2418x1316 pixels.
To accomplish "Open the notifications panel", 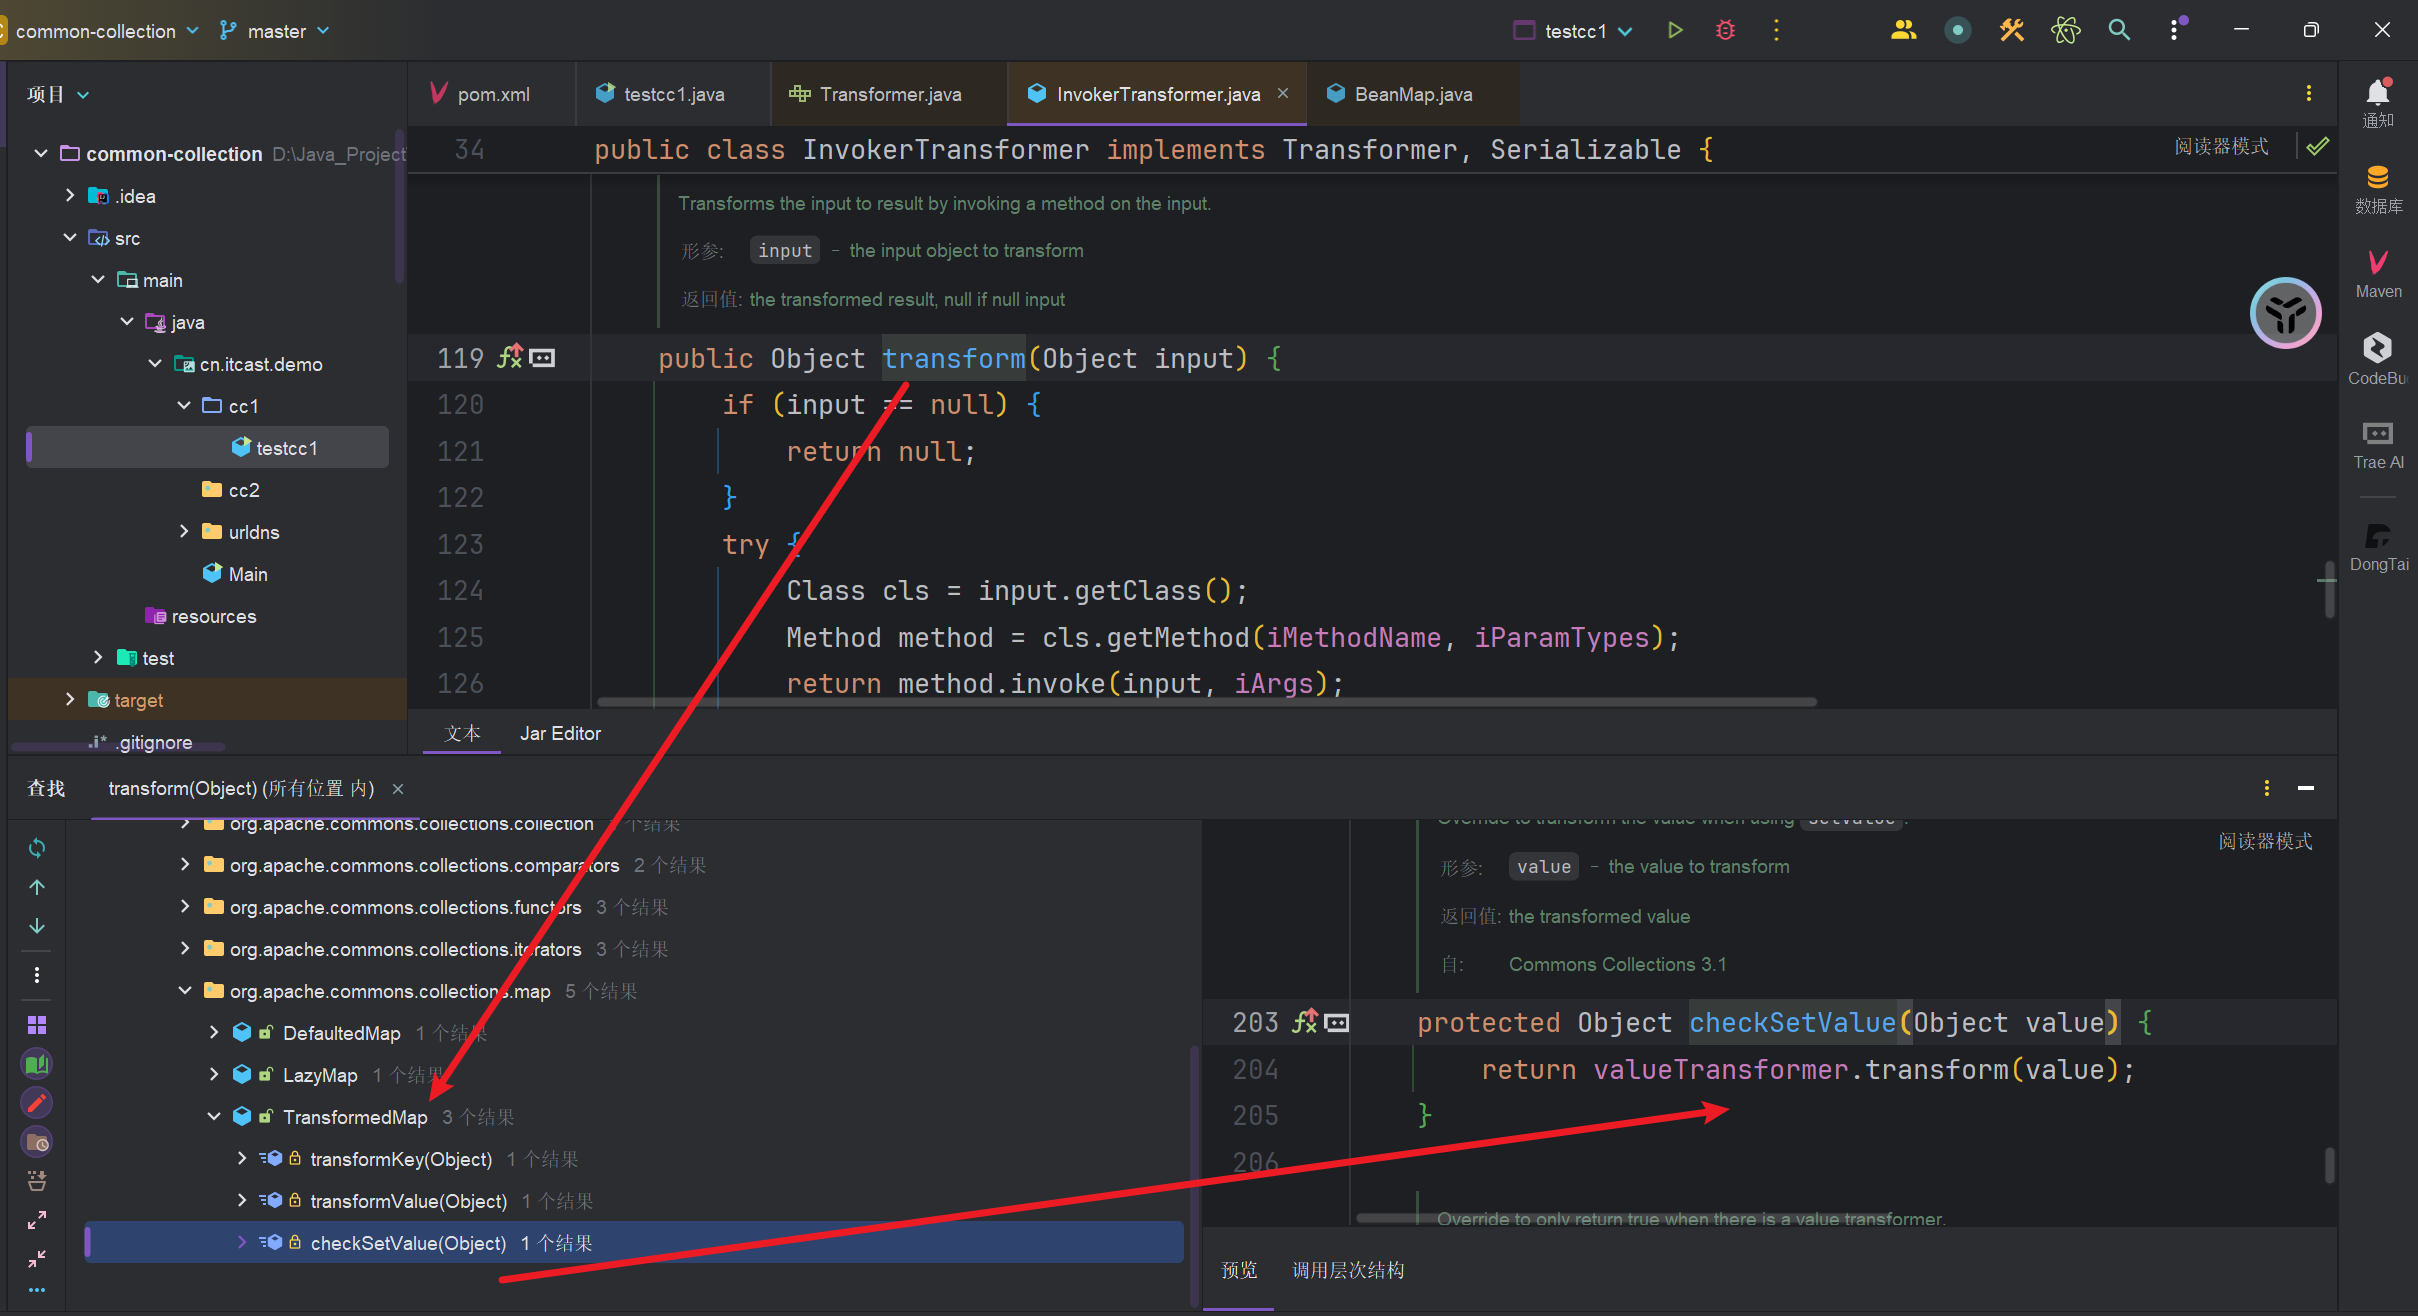I will 2377,102.
